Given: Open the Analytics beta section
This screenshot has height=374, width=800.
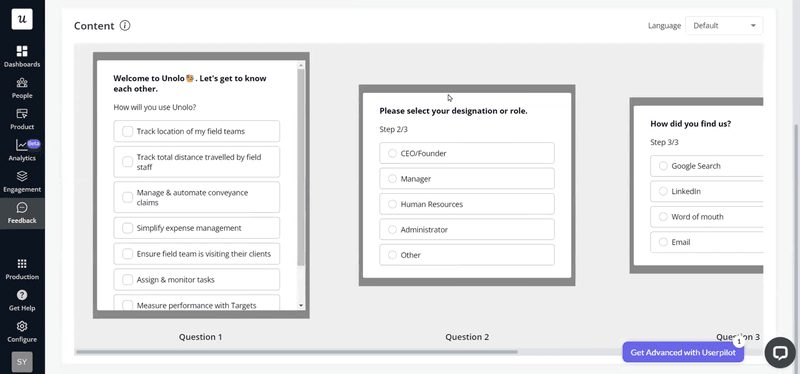Looking at the screenshot, I should (x=22, y=151).
